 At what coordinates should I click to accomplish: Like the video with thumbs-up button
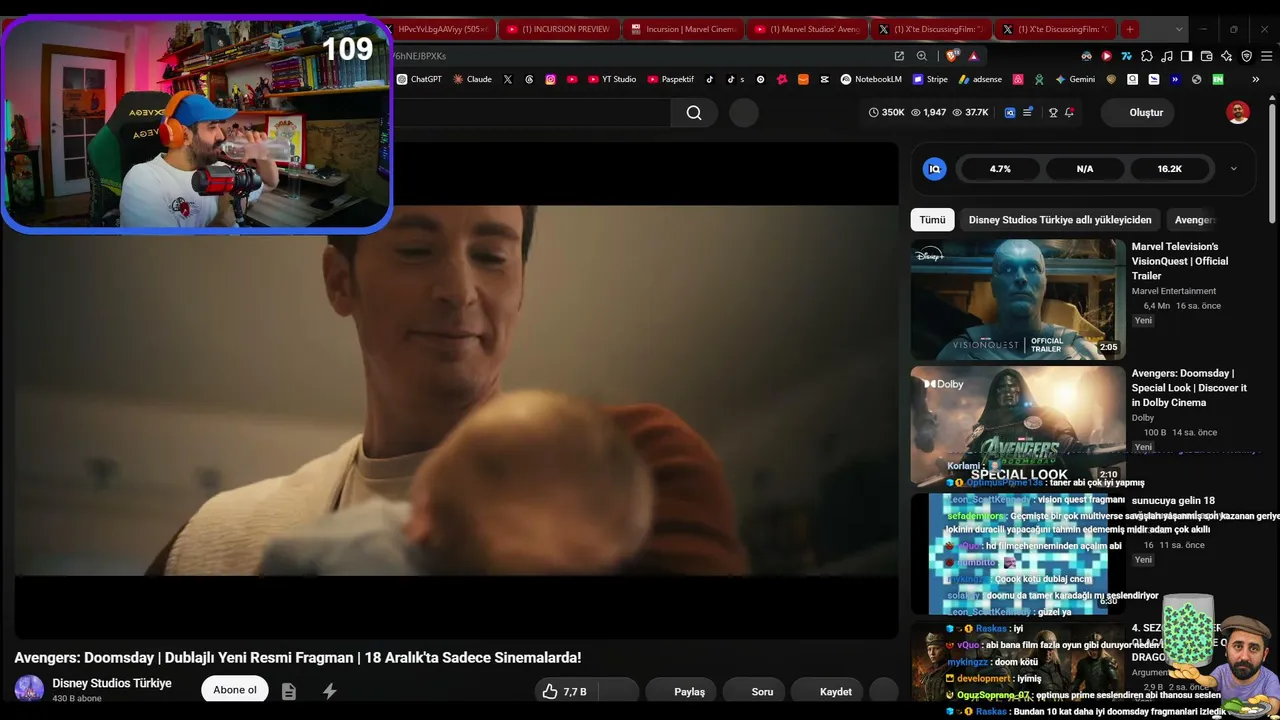pos(564,691)
